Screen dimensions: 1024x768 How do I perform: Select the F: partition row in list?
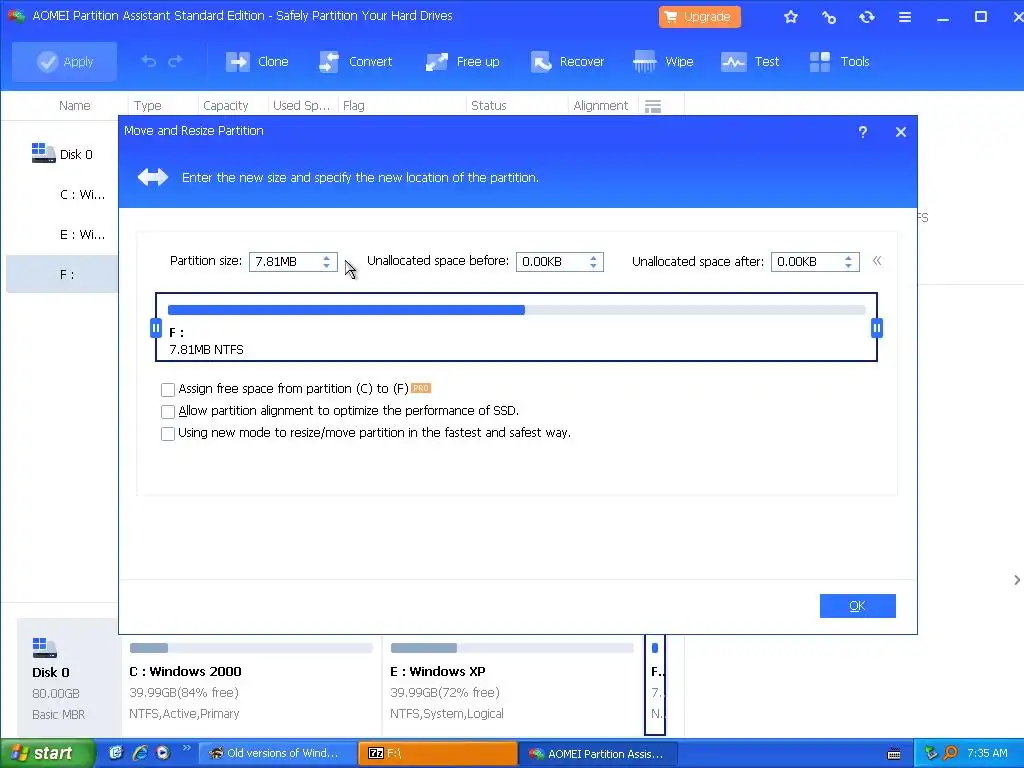point(63,274)
